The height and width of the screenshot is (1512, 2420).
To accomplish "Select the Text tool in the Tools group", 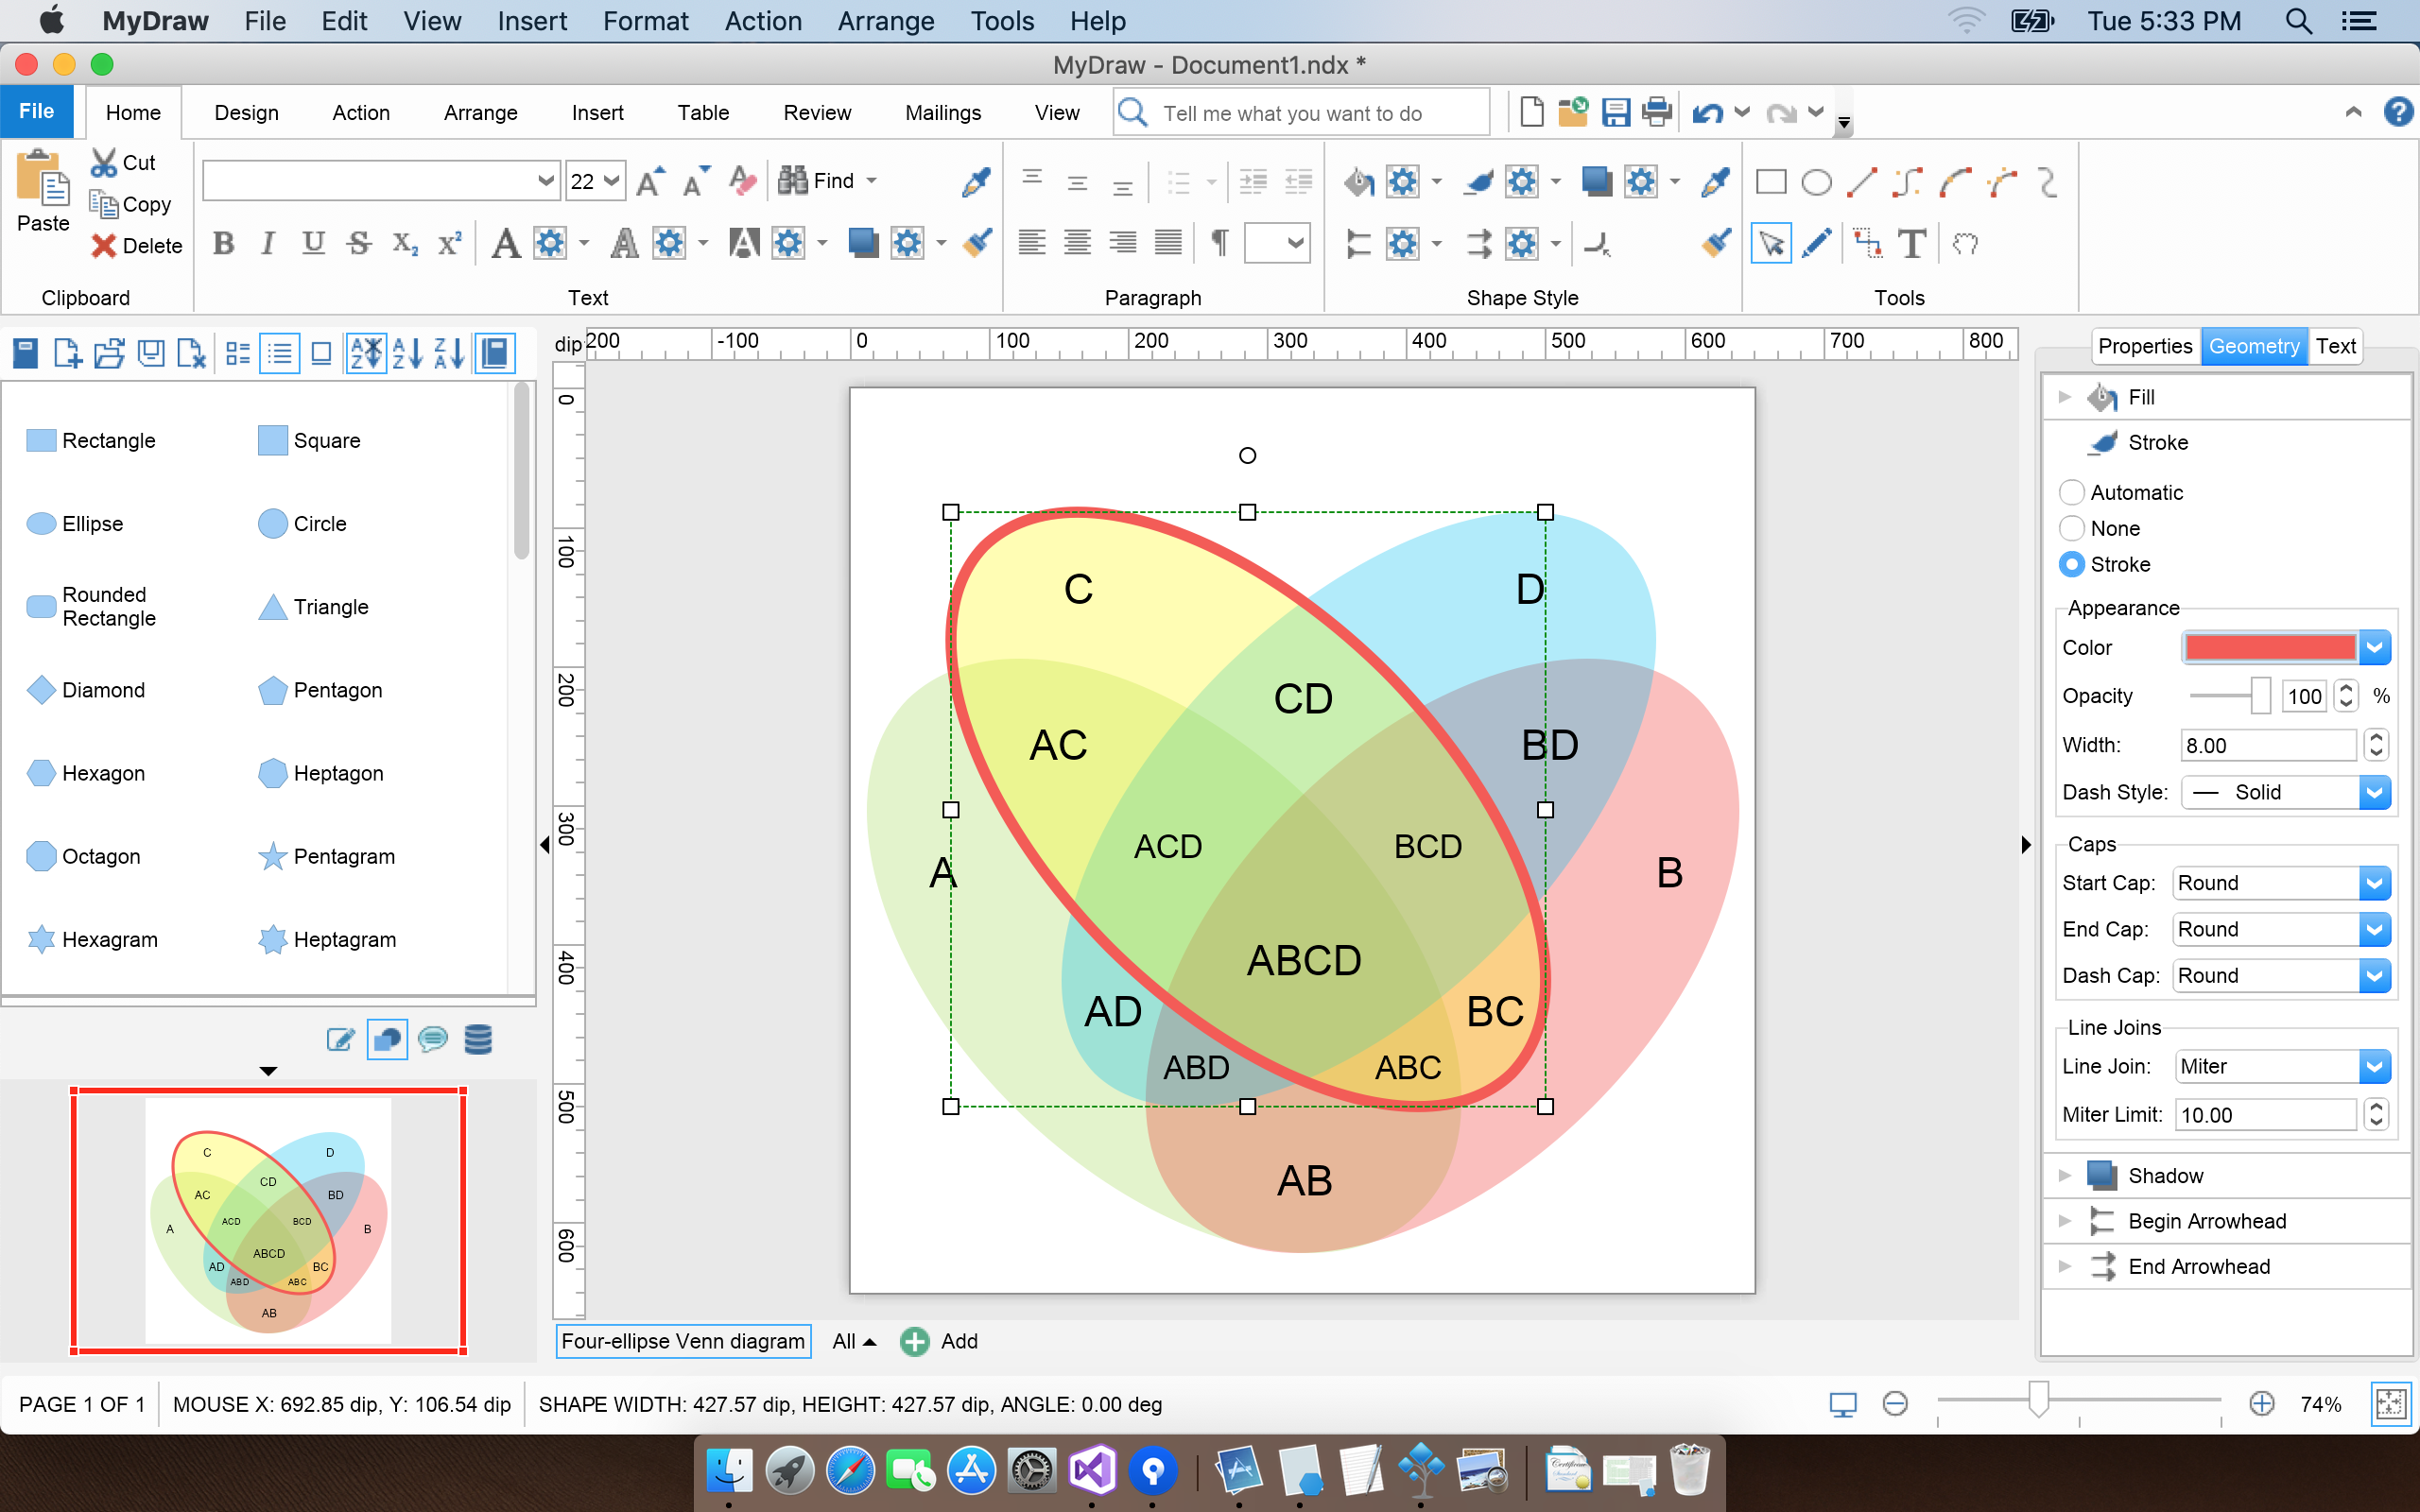I will [1913, 243].
